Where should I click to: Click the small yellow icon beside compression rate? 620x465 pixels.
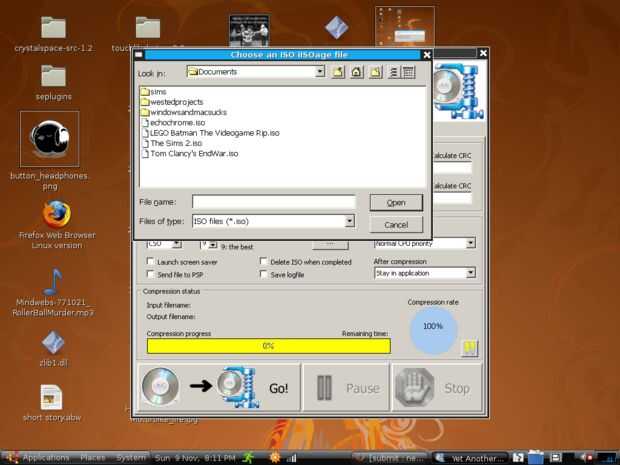470,348
